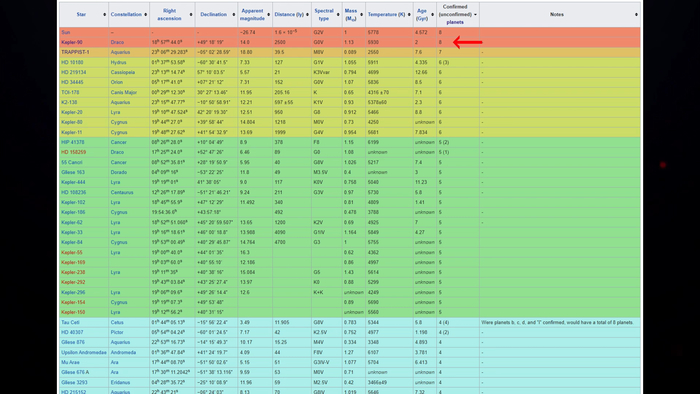The width and height of the screenshot is (700, 394).
Task: Open the Spectral type header link
Action: [324, 15]
